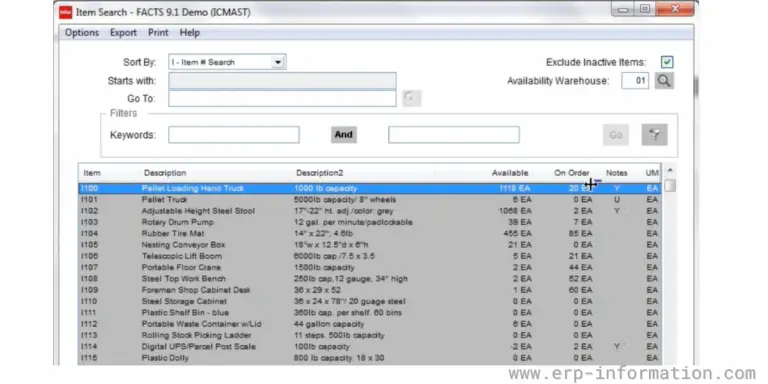Open the Export menu
The height and width of the screenshot is (384, 768).
coord(123,33)
